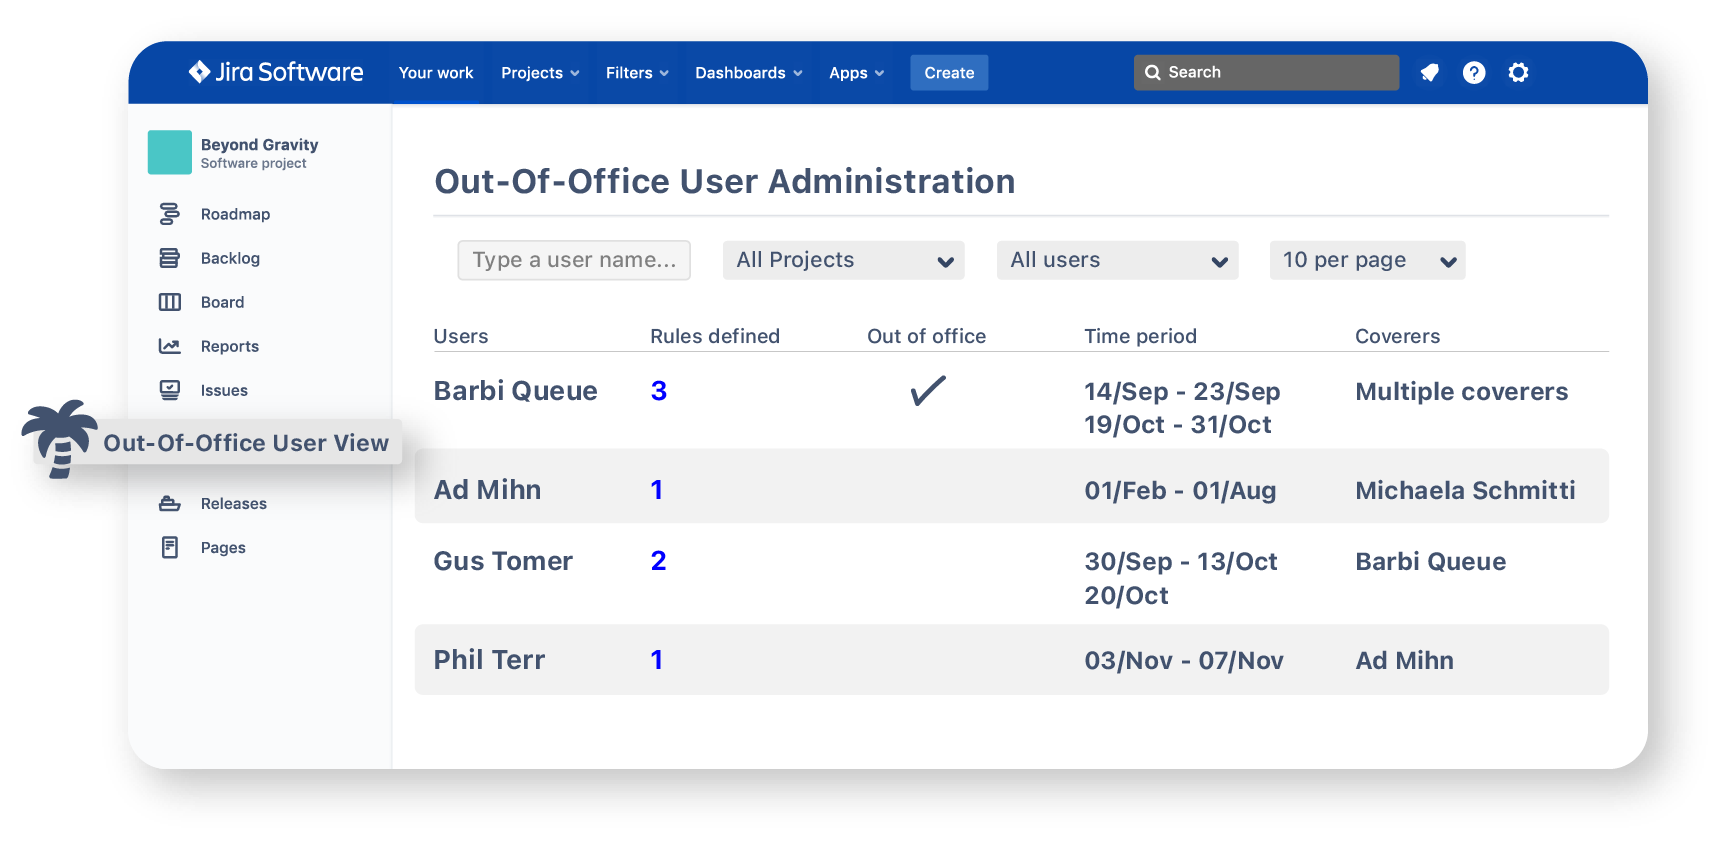Click the Users column header
This screenshot has height=843, width=1735.
(461, 336)
